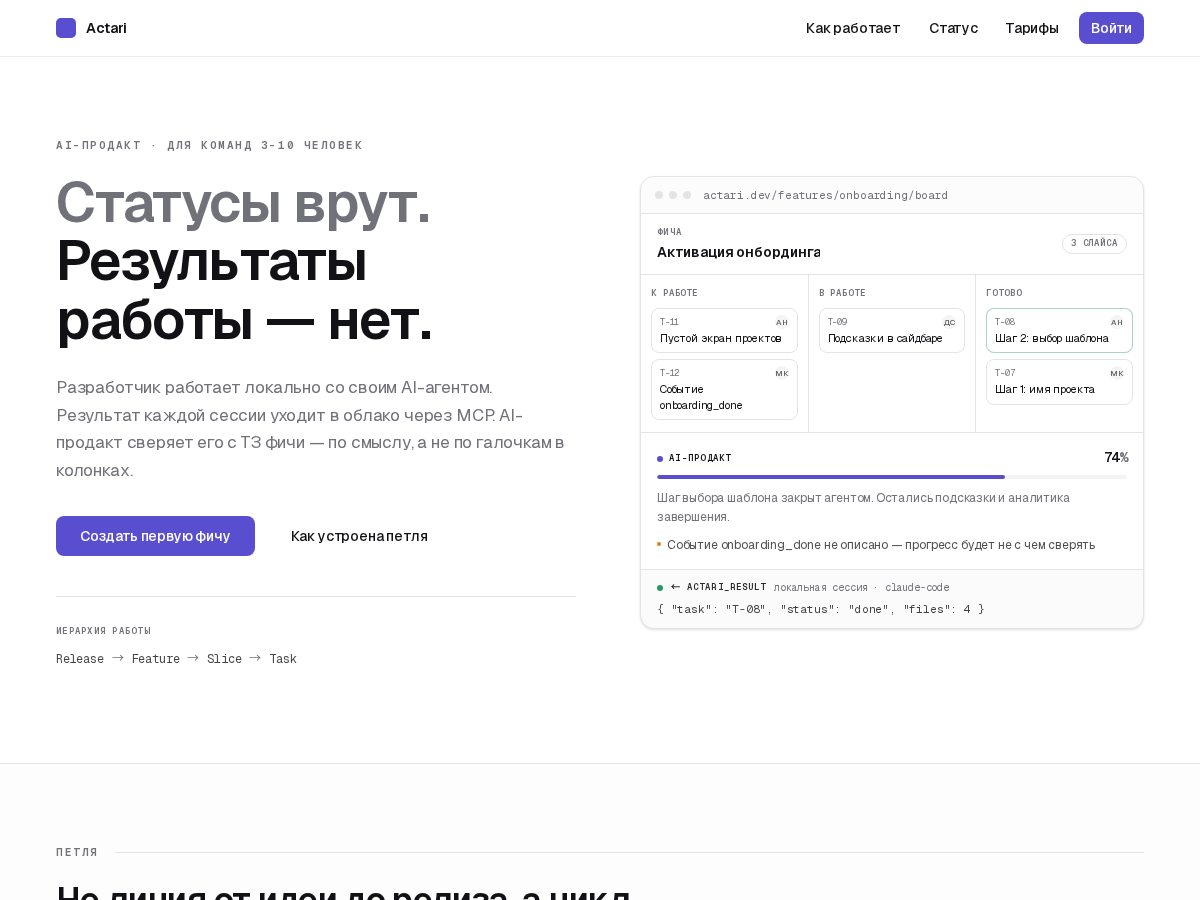Click the «локальная сессия · claude-code» label
This screenshot has width=1200, height=900.
[861, 588]
